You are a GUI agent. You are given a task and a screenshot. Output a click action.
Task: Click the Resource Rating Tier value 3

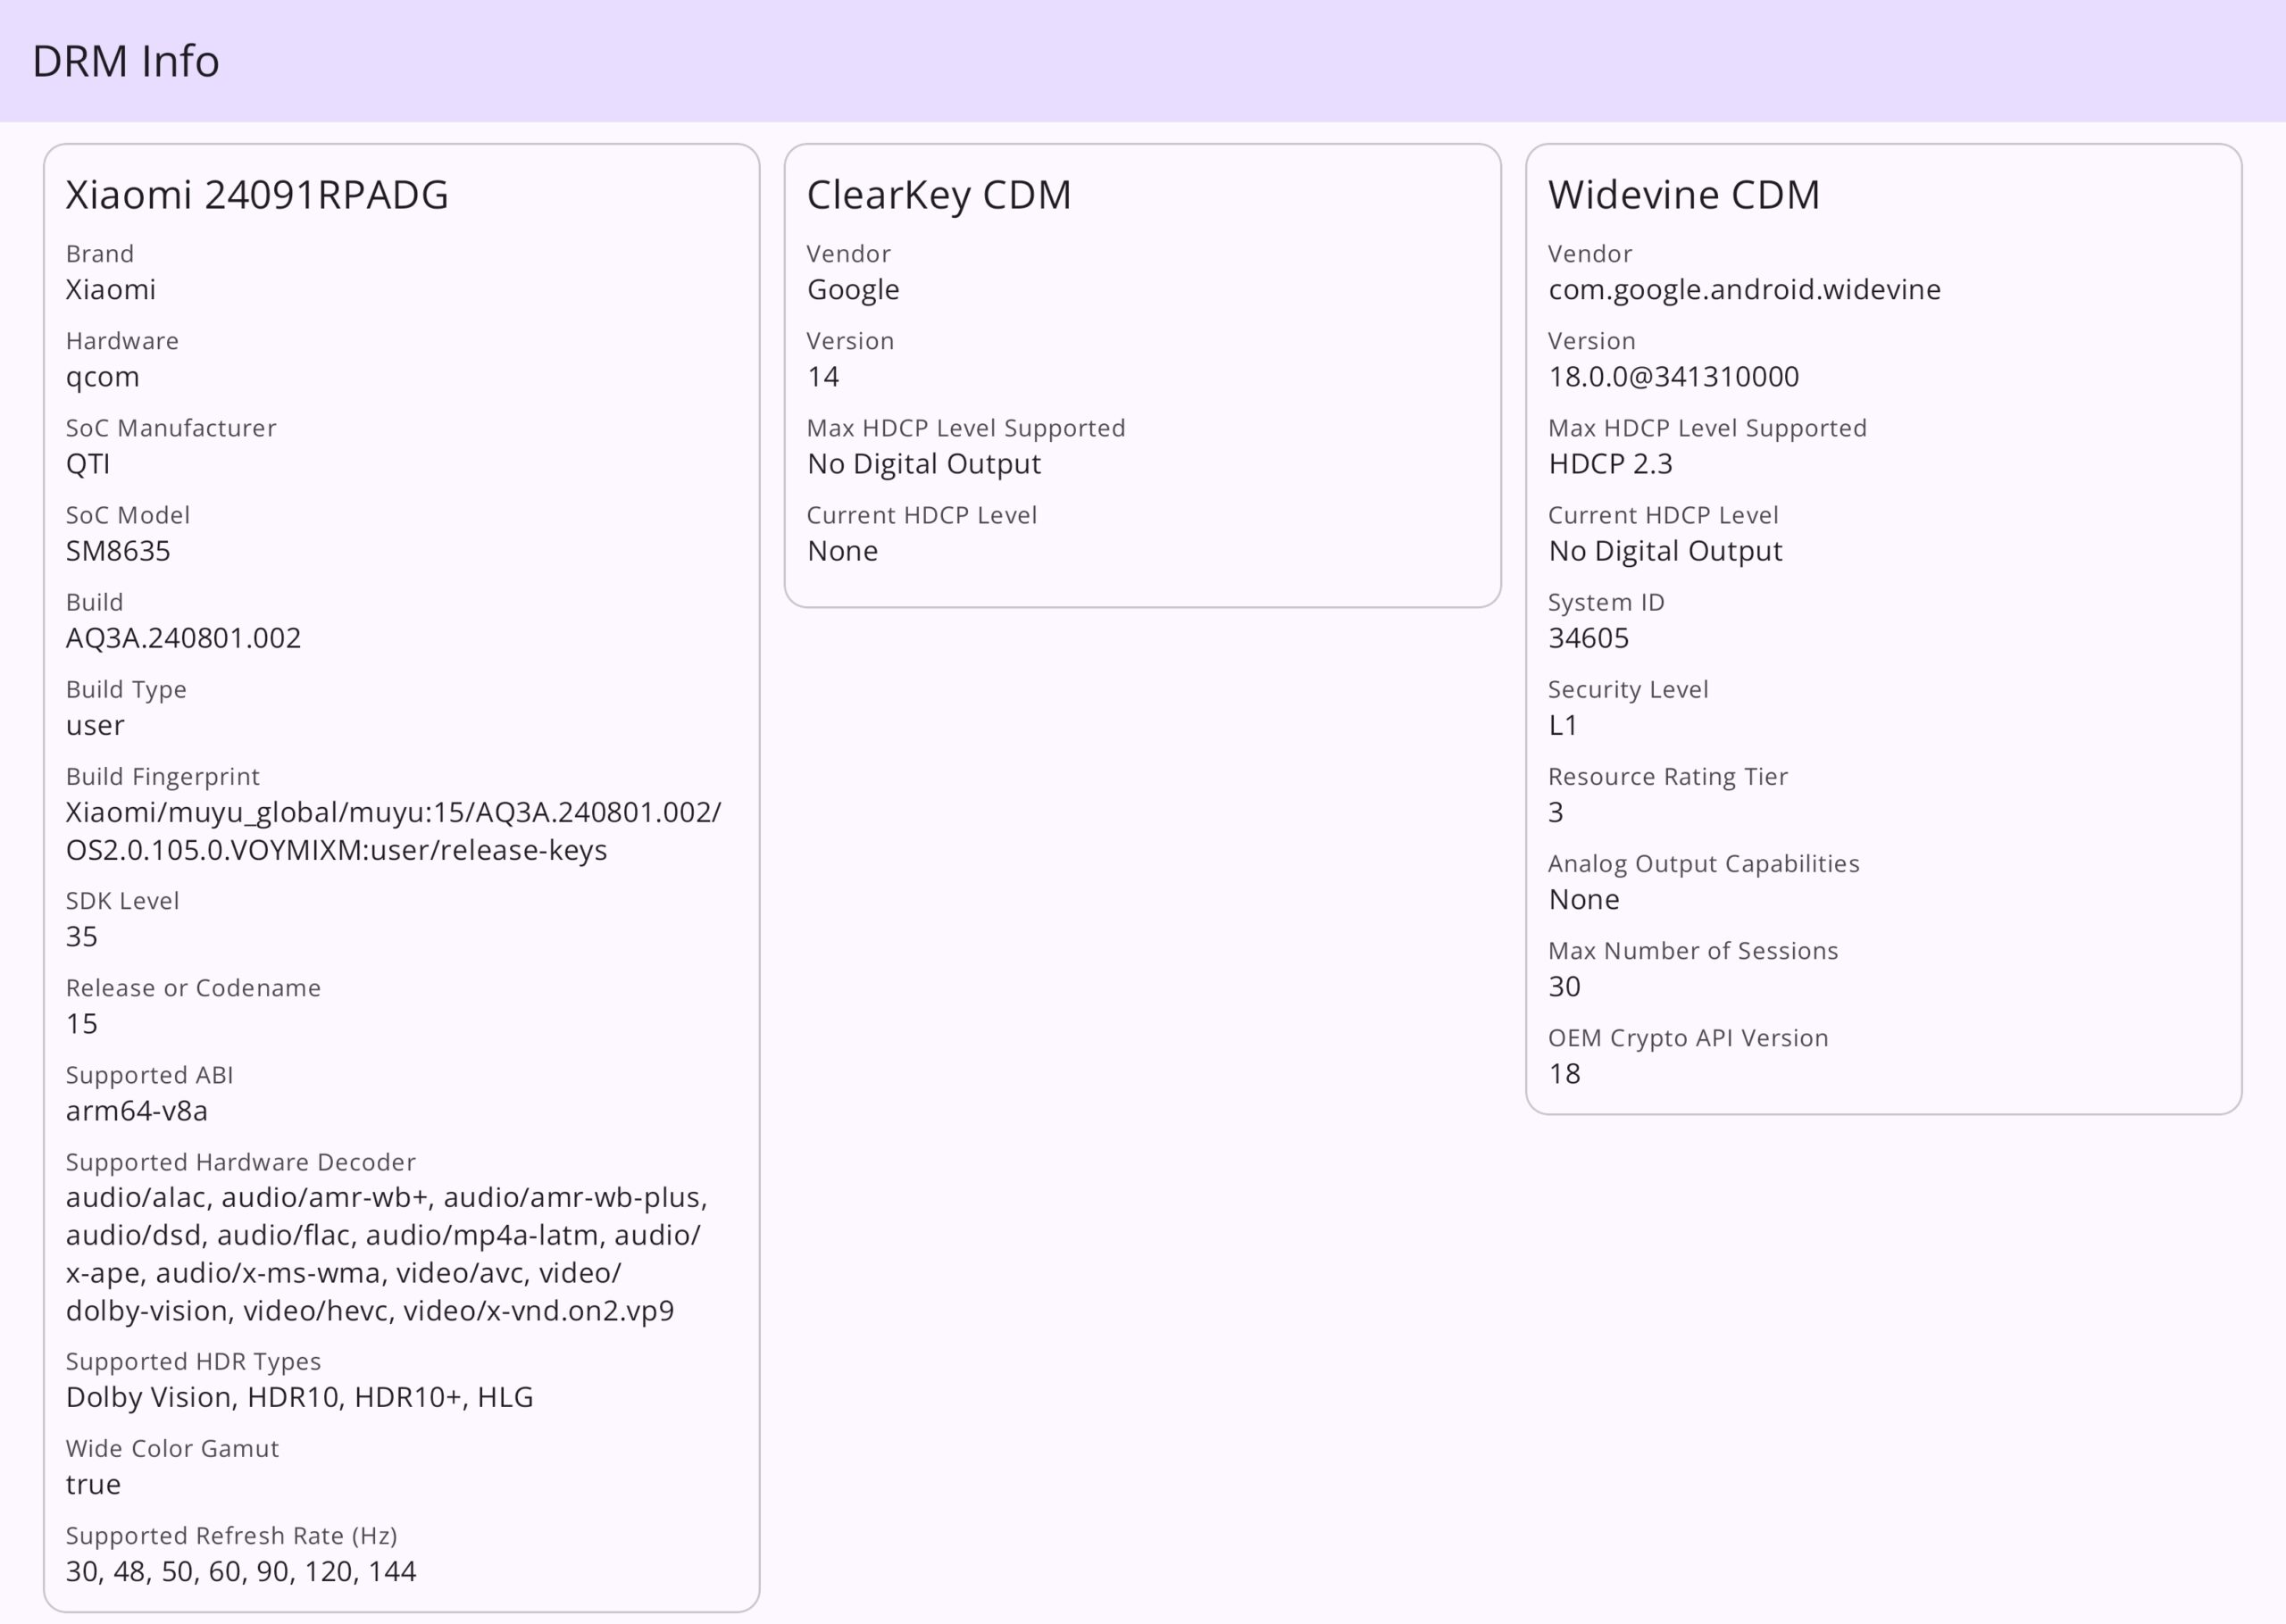[1555, 812]
